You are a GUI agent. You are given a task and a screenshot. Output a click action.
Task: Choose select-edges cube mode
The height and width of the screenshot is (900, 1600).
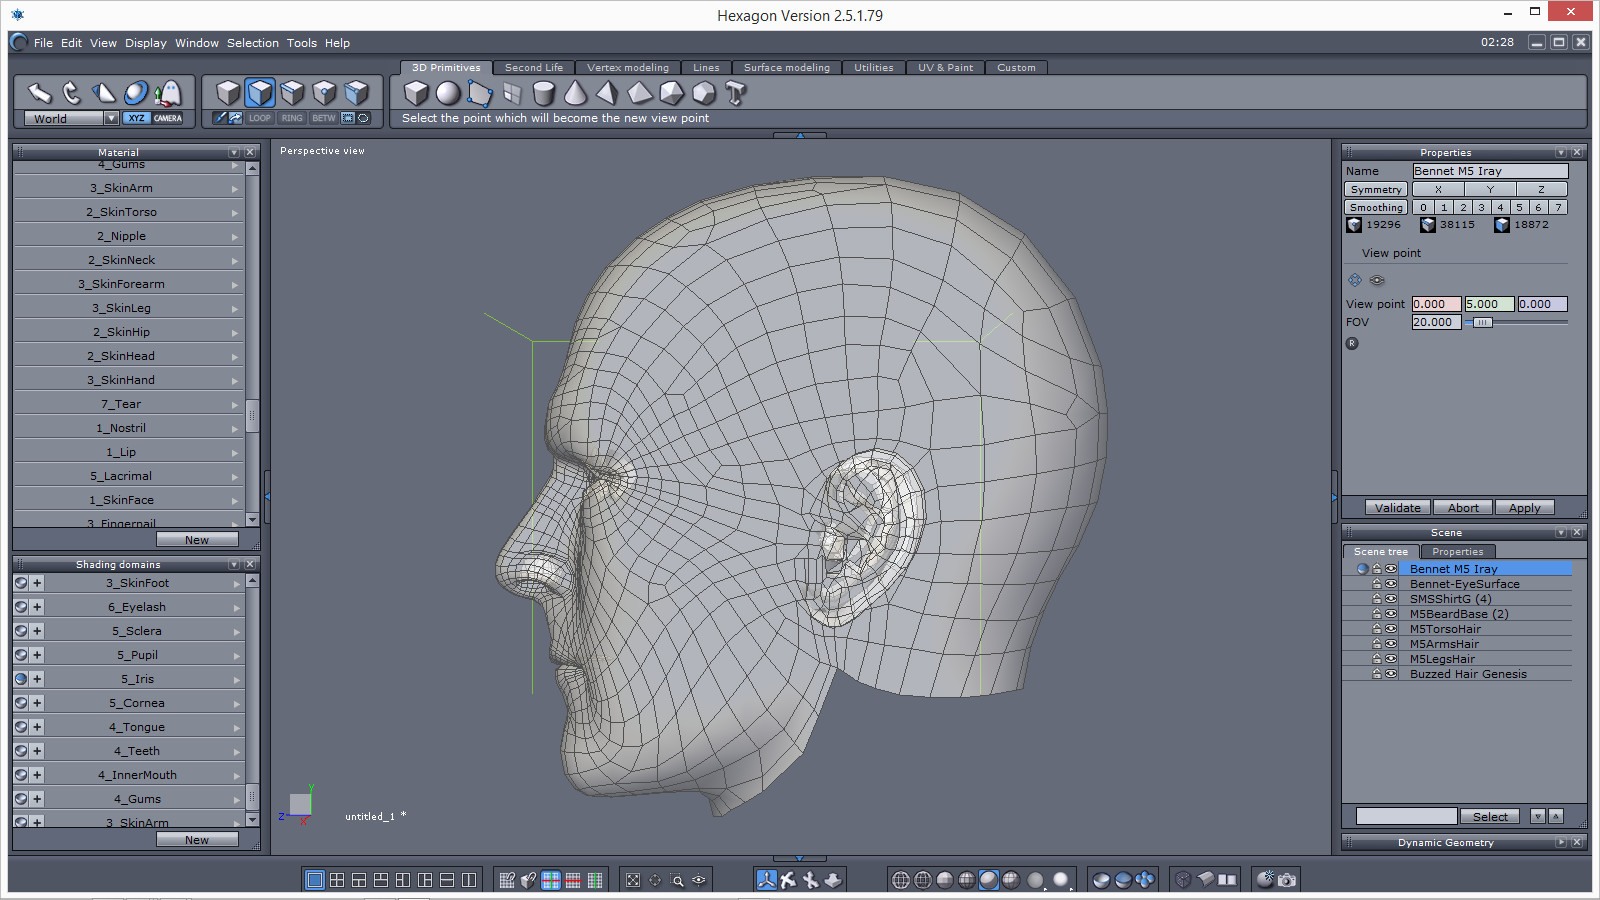(x=292, y=93)
